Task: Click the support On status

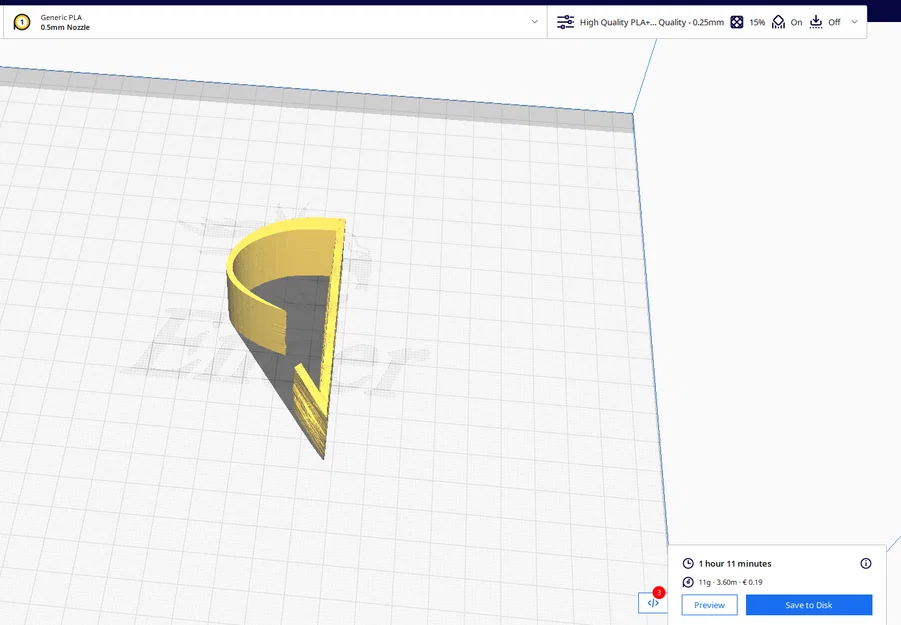Action: (796, 22)
